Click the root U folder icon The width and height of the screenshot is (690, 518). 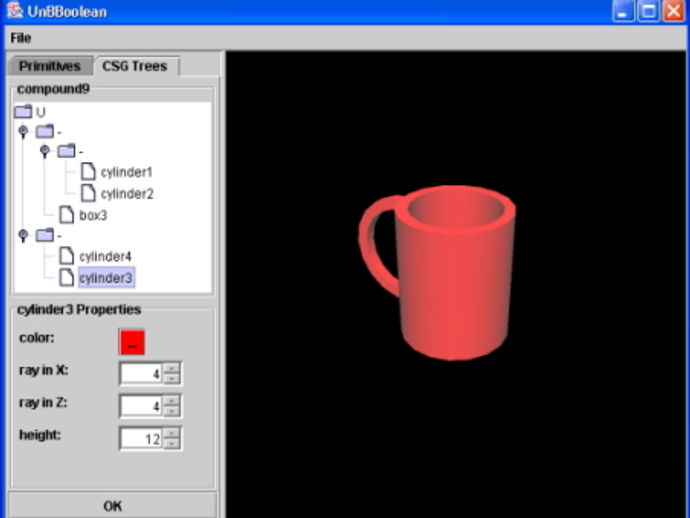pos(23,112)
